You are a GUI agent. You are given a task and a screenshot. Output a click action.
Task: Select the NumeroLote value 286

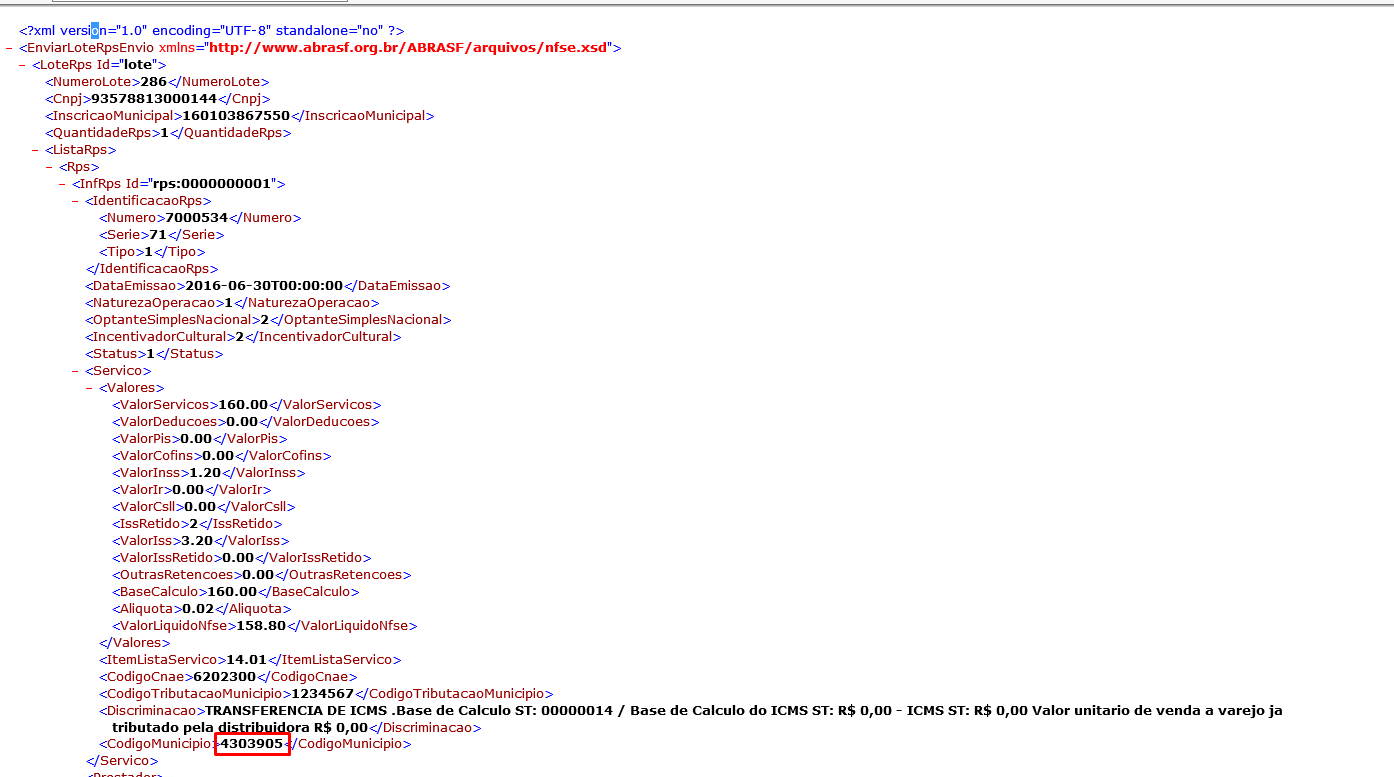click(x=153, y=82)
